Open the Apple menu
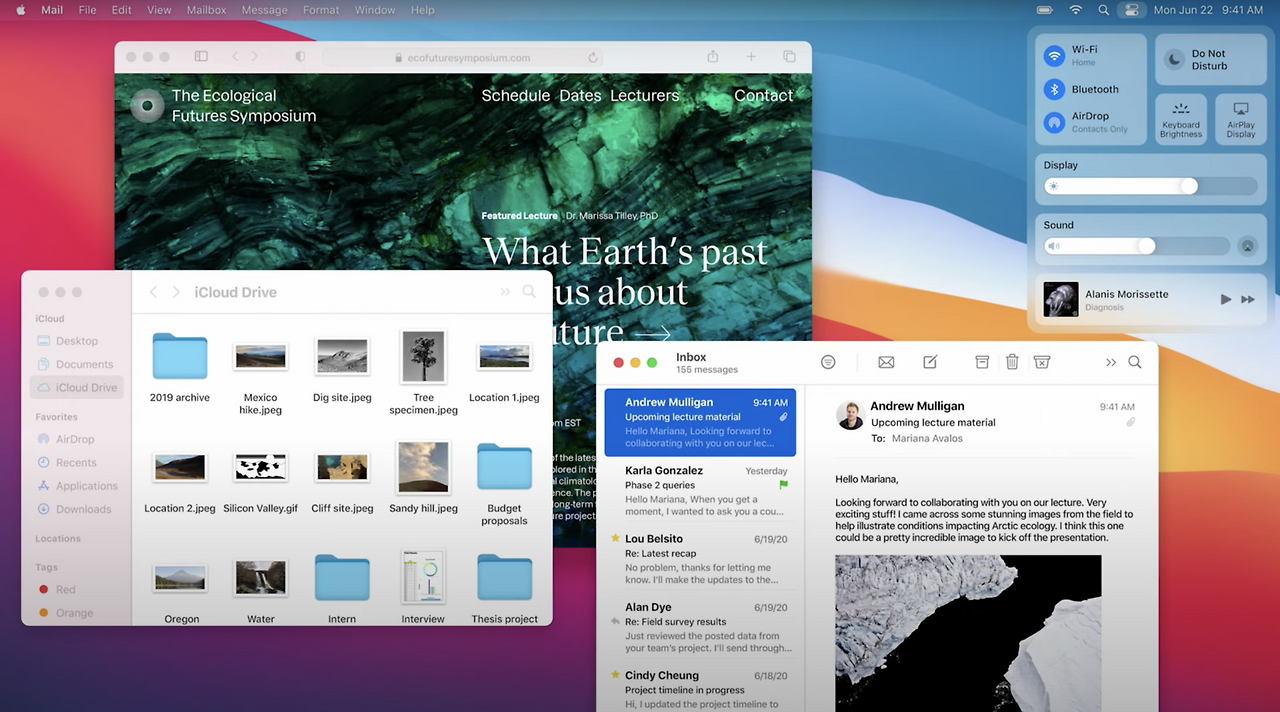1280x712 pixels. point(20,10)
